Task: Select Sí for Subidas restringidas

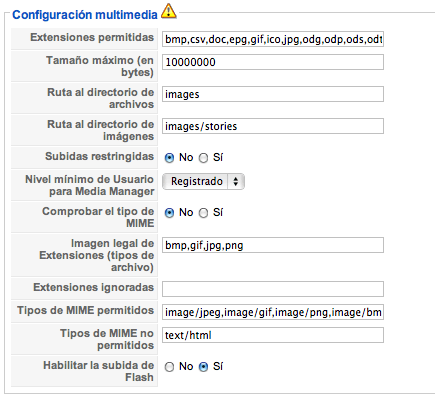Action: tap(203, 158)
